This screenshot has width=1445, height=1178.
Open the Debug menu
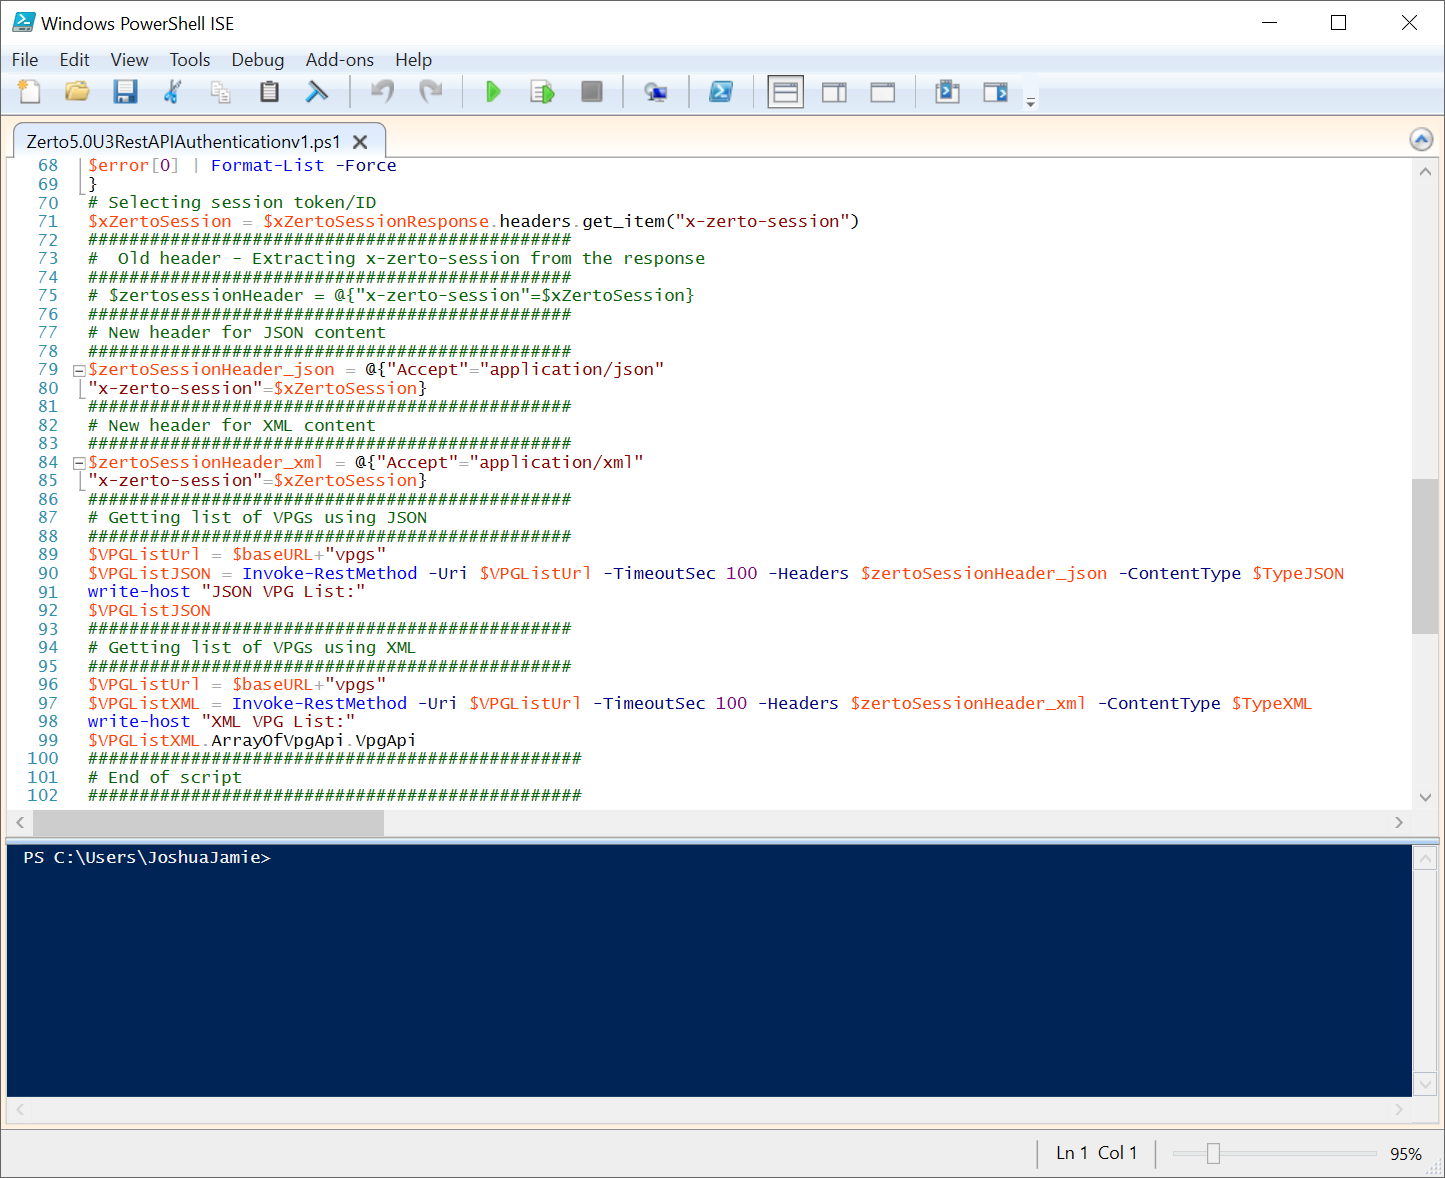tap(257, 60)
